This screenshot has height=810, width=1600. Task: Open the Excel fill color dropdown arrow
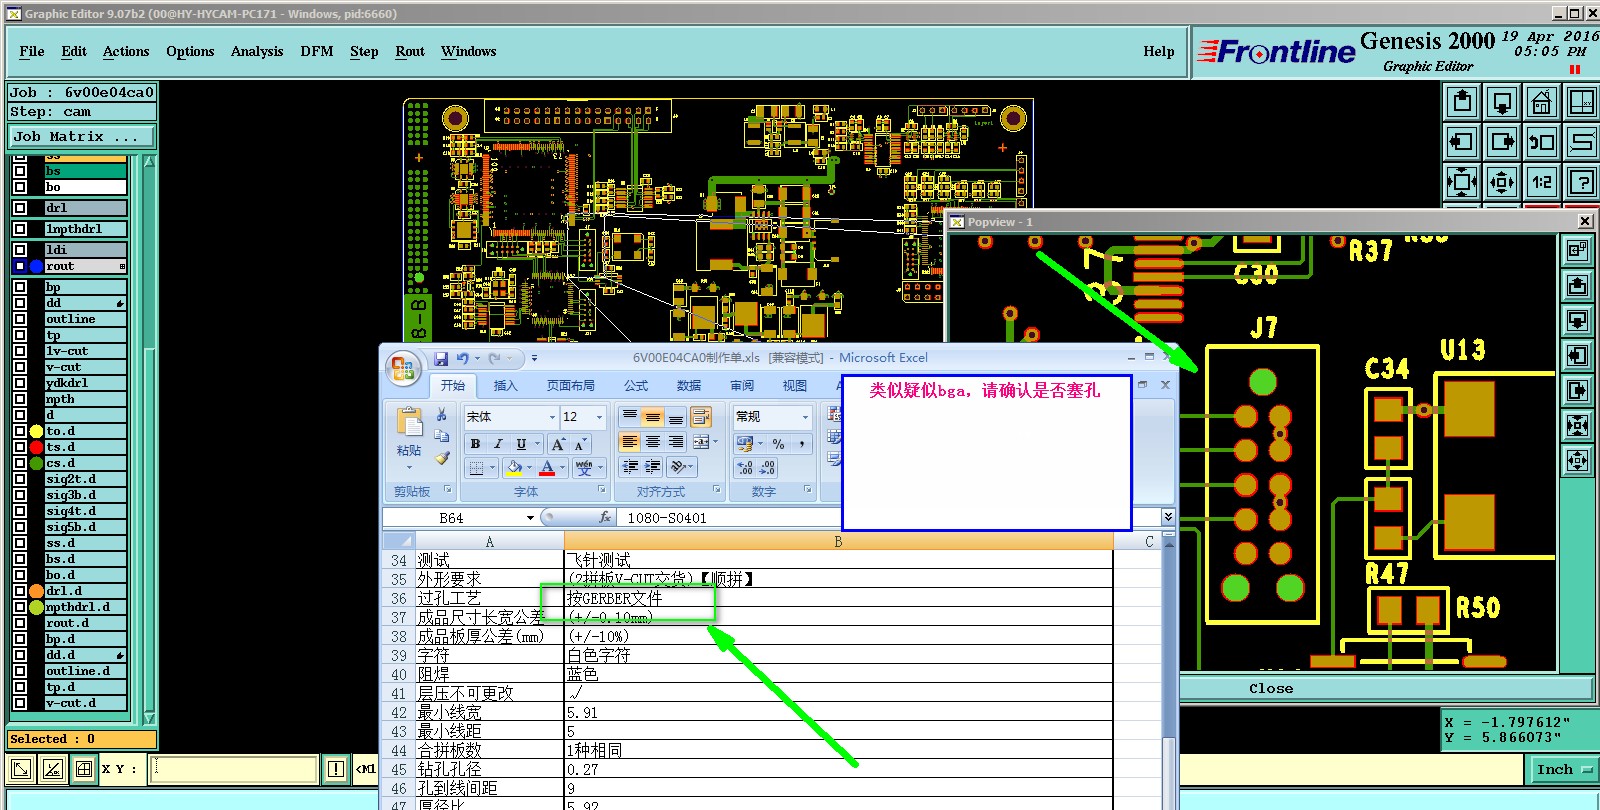coord(529,468)
